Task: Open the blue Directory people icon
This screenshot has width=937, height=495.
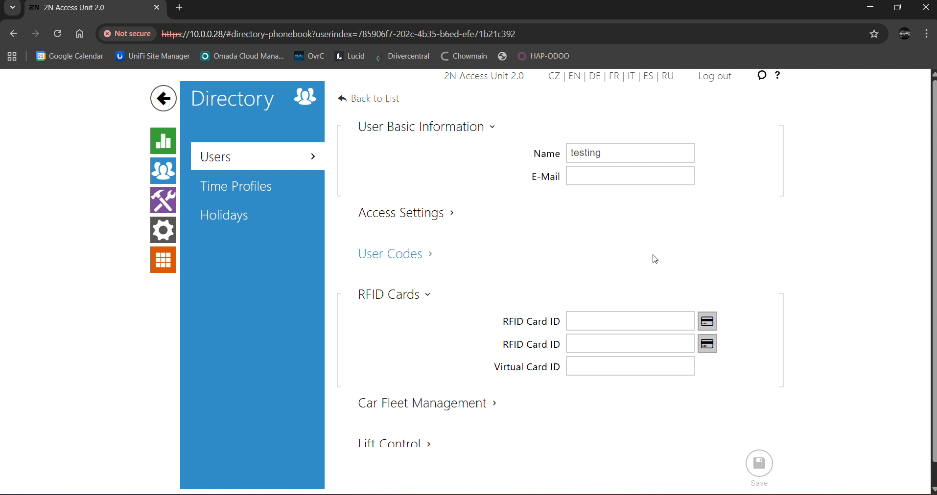Action: 163,170
